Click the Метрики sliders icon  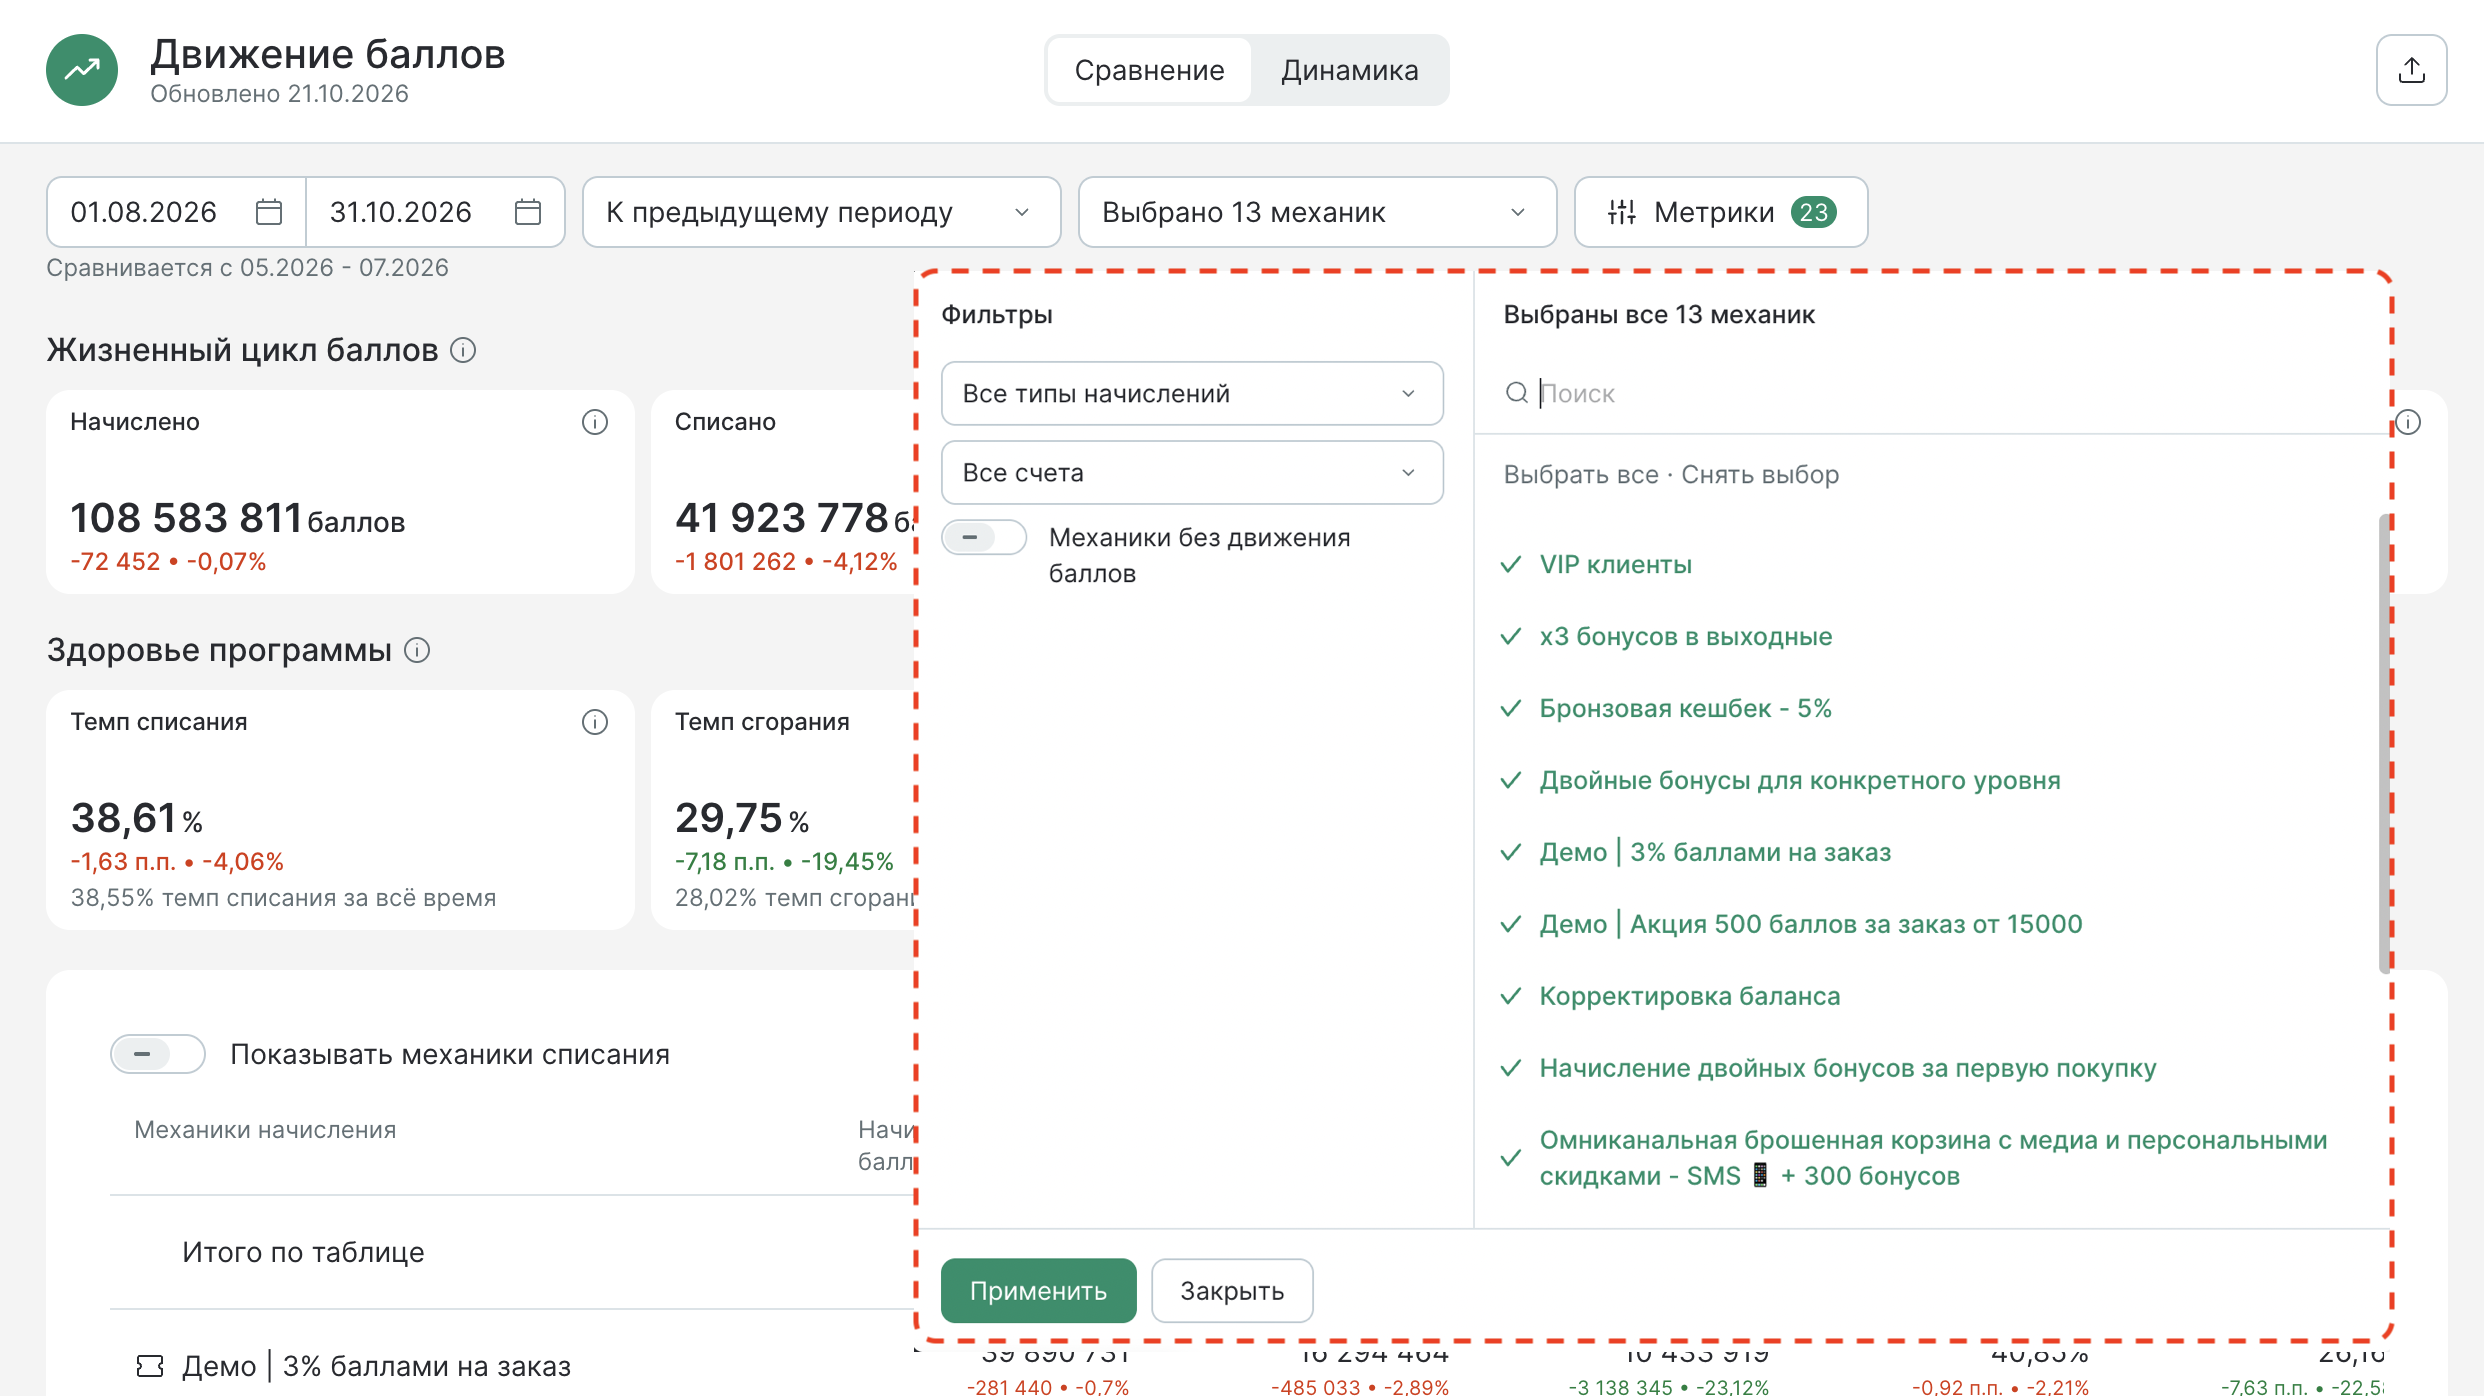[1621, 212]
